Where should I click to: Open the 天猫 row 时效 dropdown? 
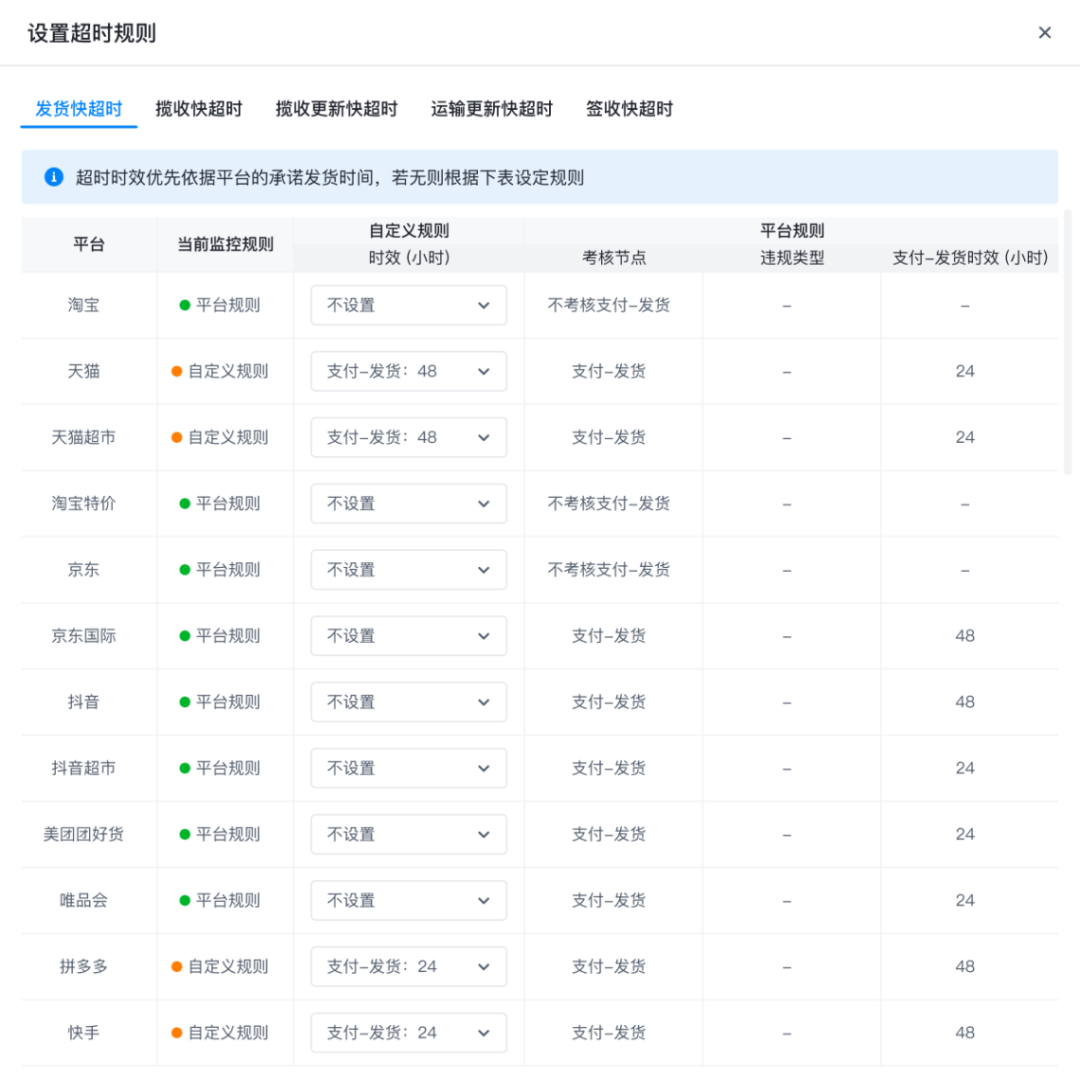pos(408,371)
